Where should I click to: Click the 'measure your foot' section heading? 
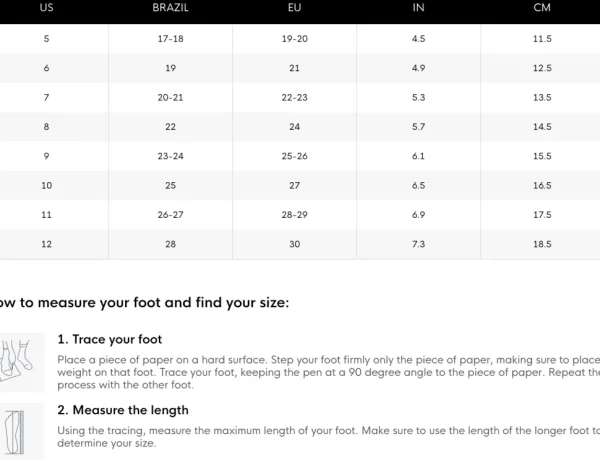pos(144,303)
